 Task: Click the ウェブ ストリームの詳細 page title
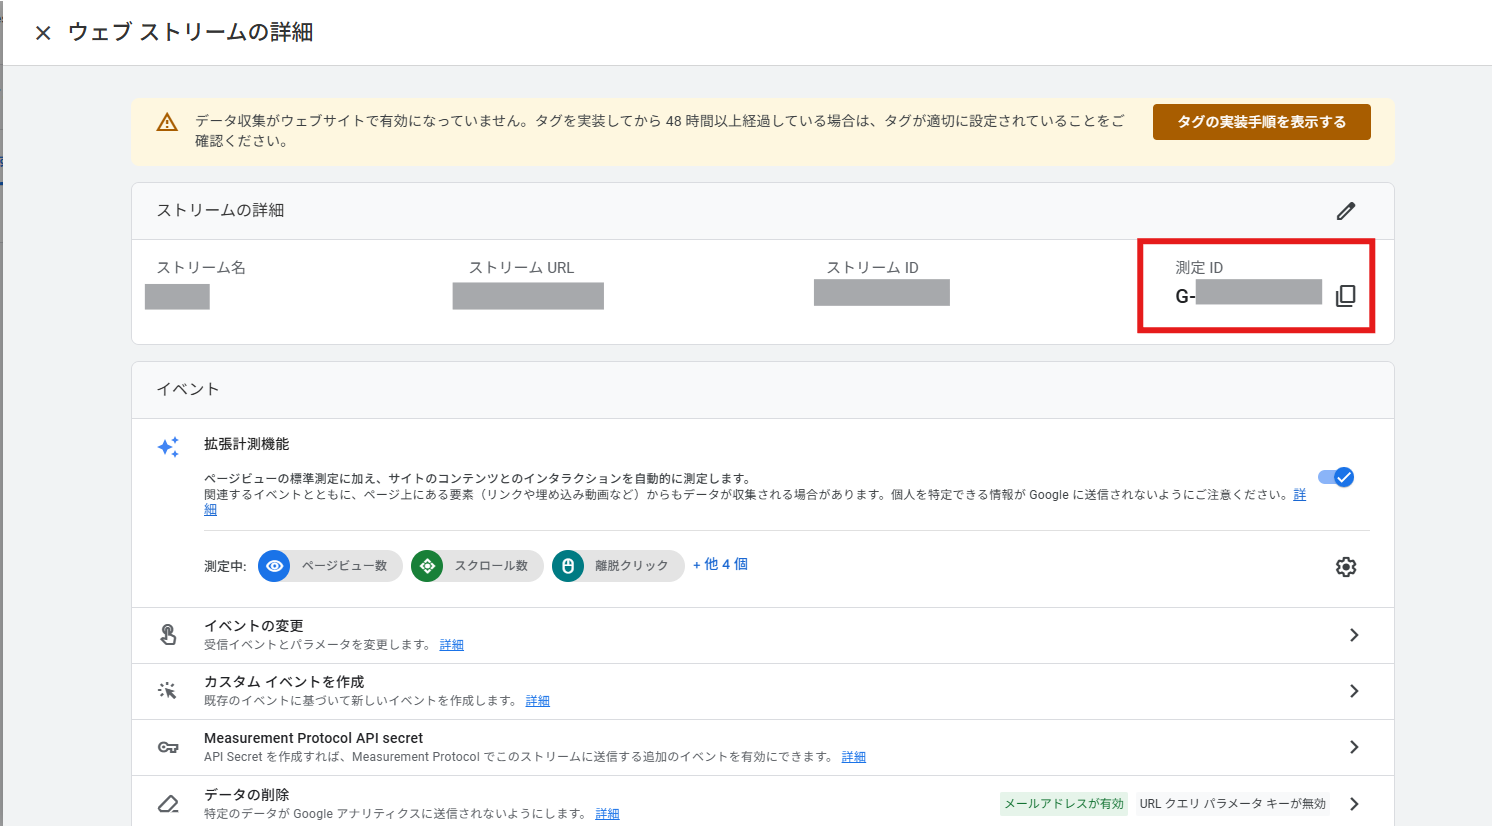pyautogui.click(x=190, y=32)
